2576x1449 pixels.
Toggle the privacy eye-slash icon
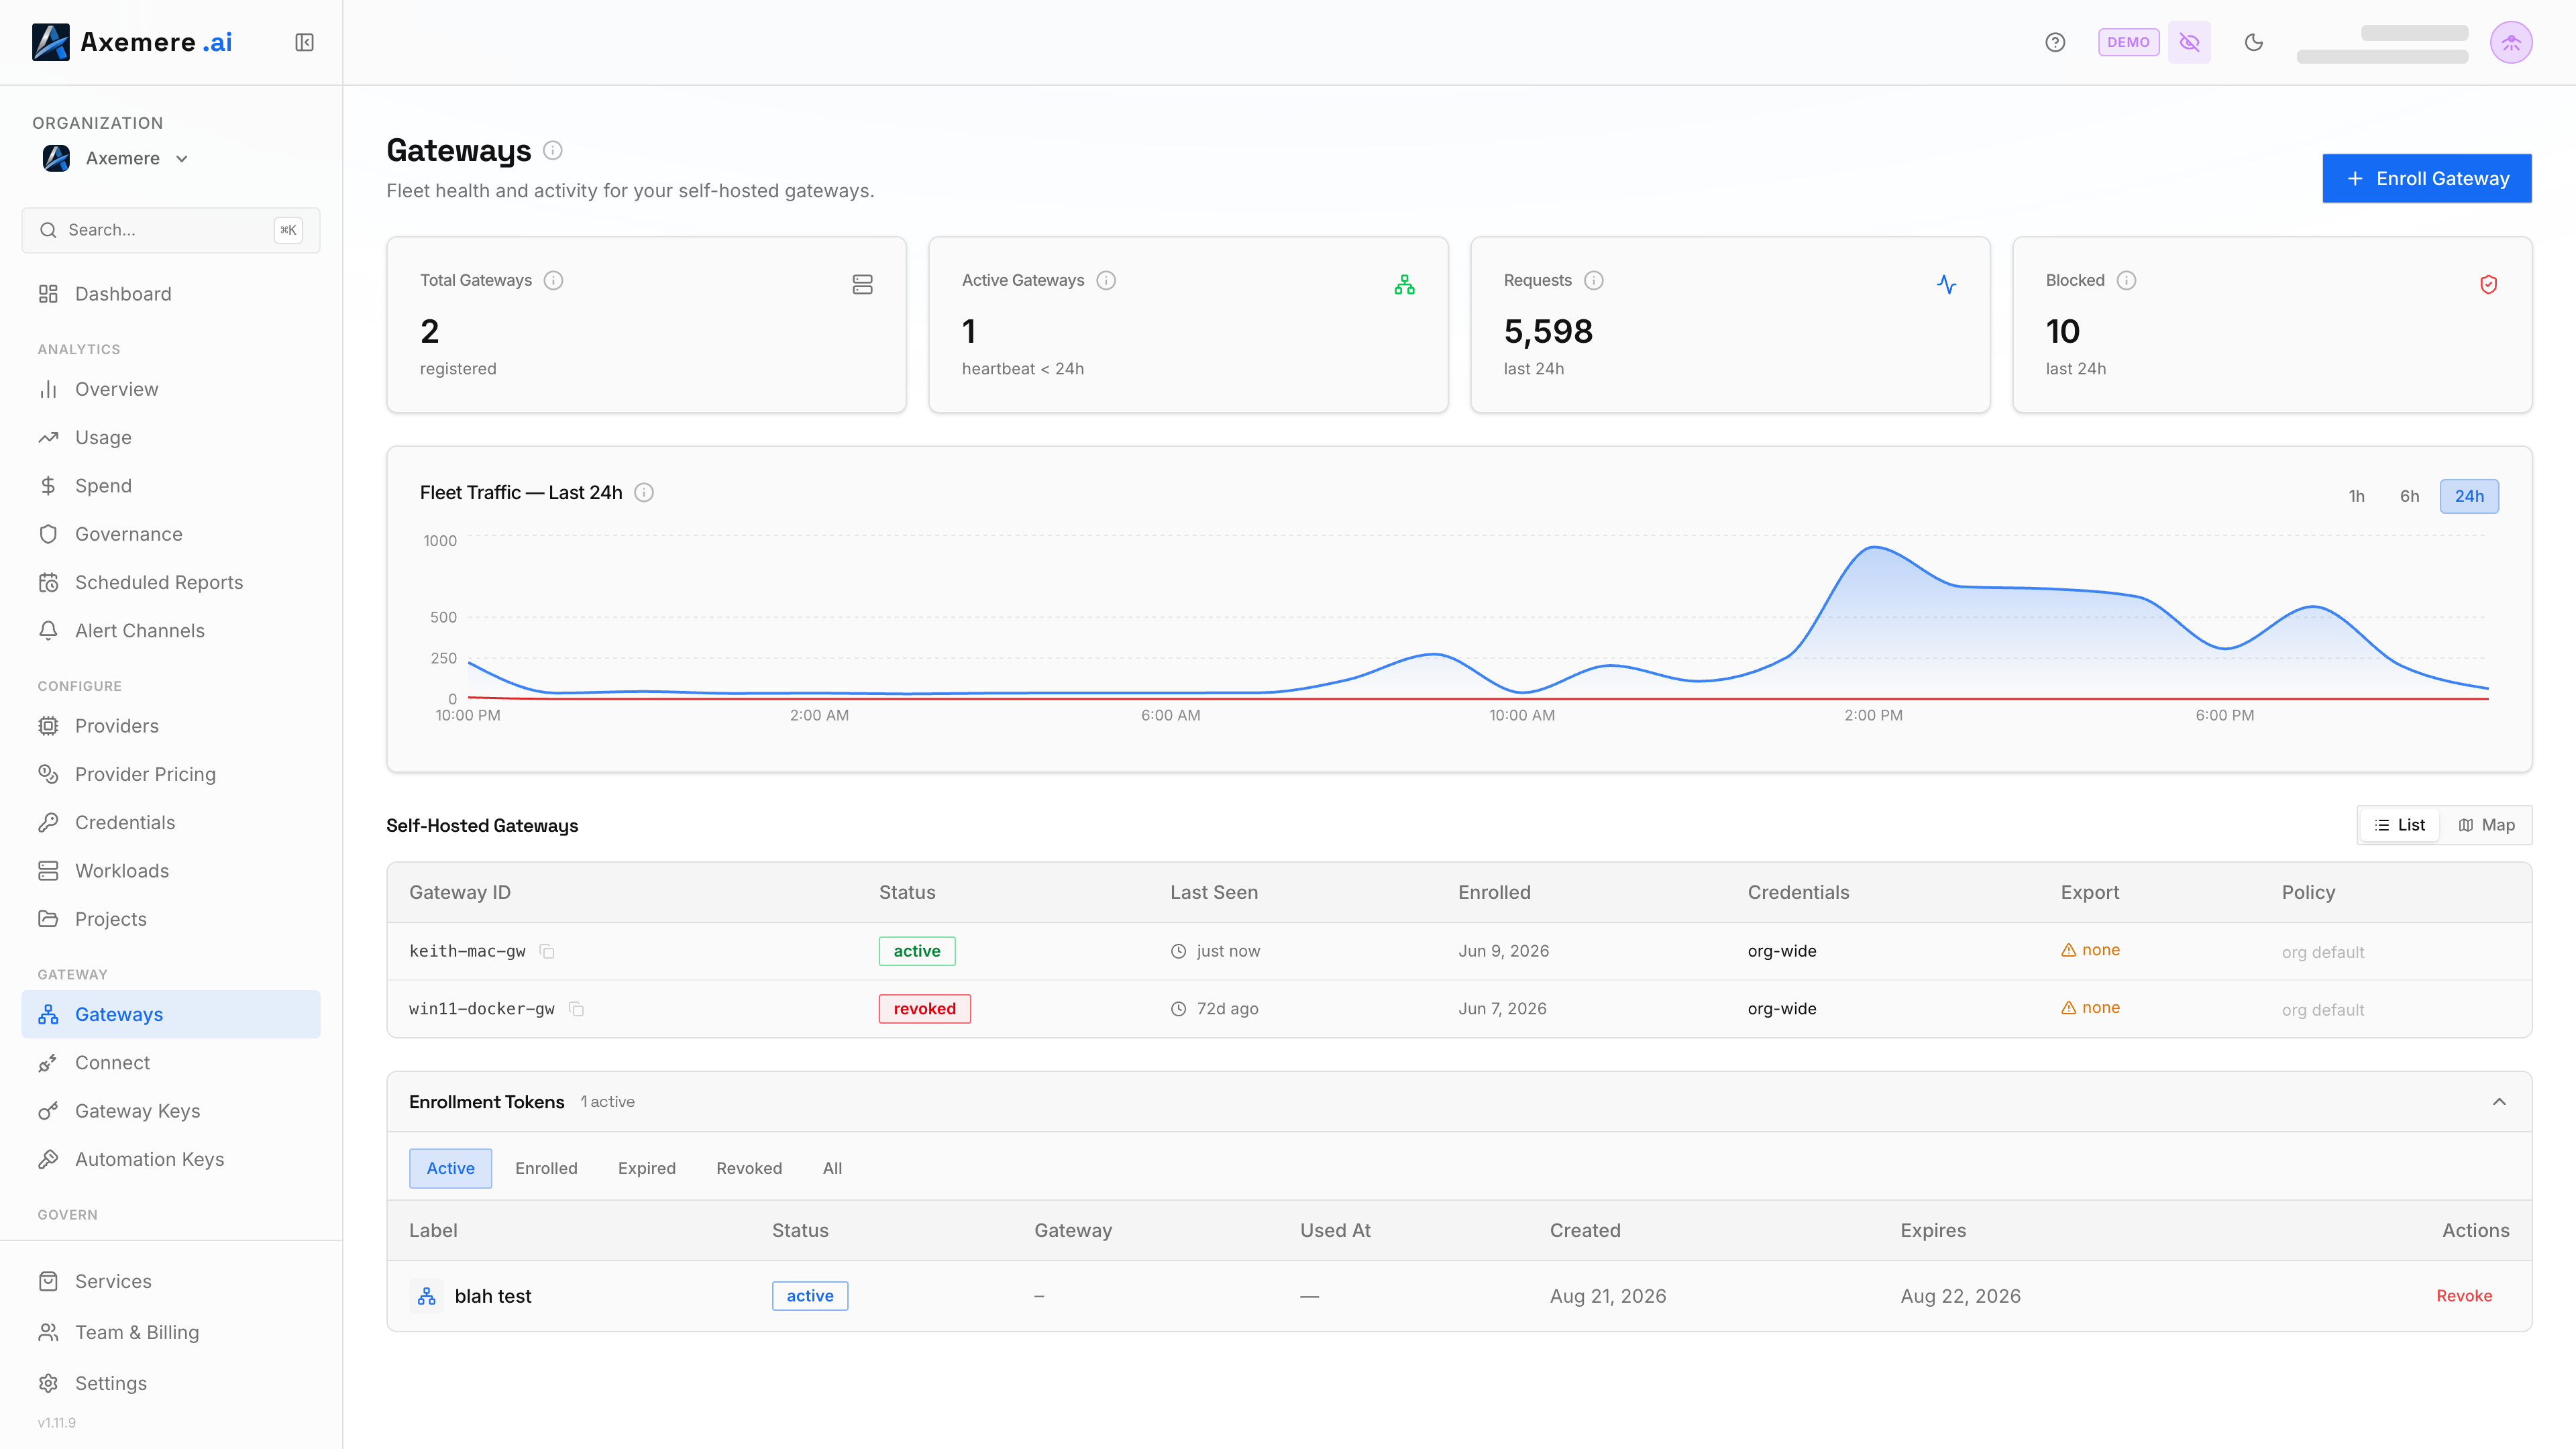2189,42
